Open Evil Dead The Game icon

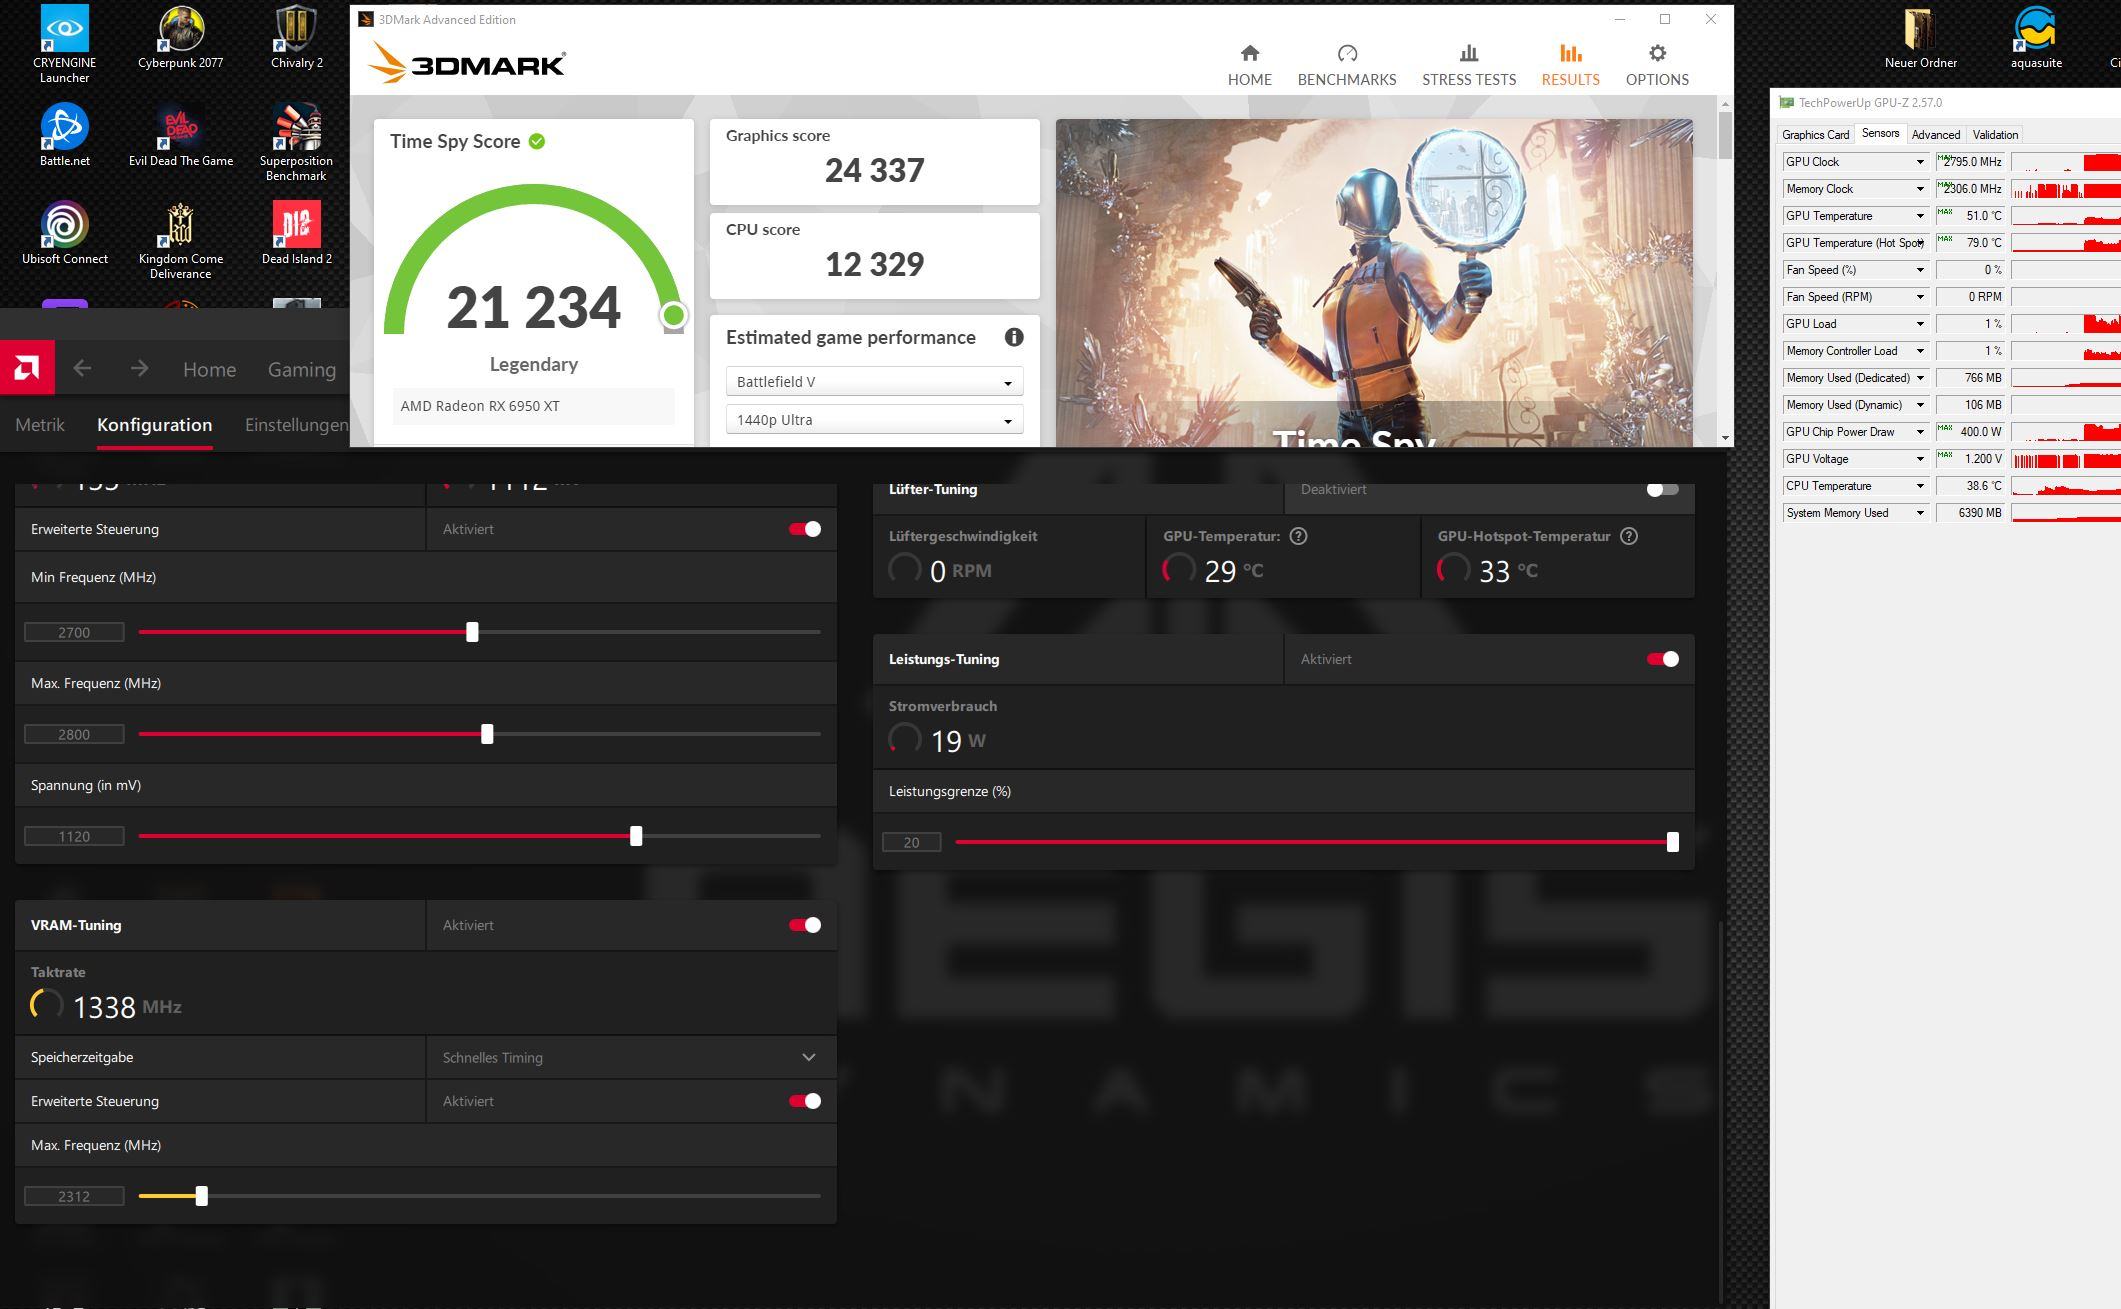[181, 135]
